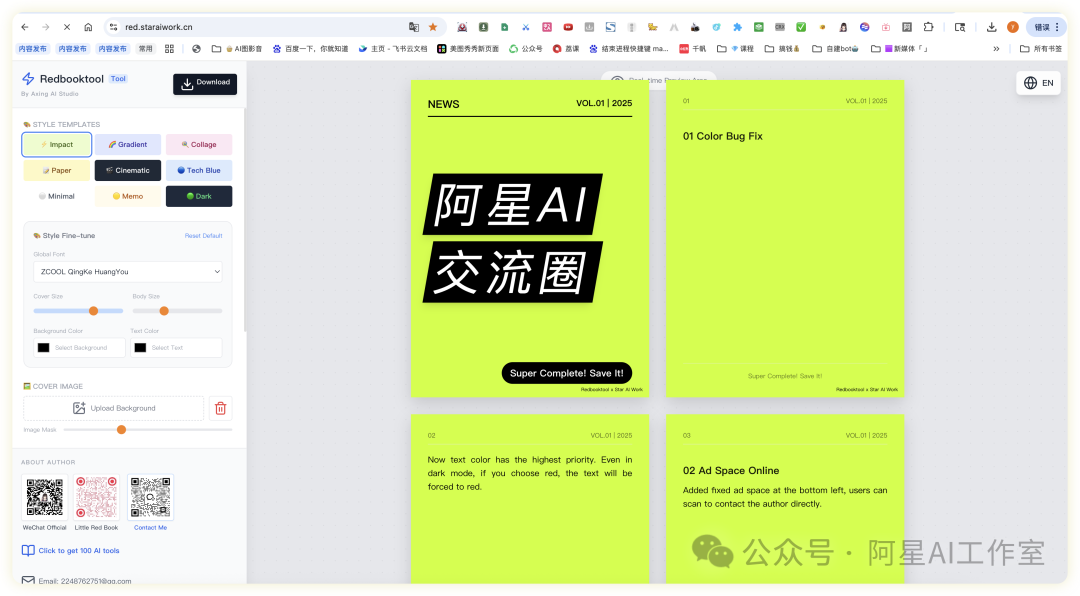This screenshot has height=596, width=1080.
Task: Translate this page icon in address bar
Action: click(x=414, y=27)
